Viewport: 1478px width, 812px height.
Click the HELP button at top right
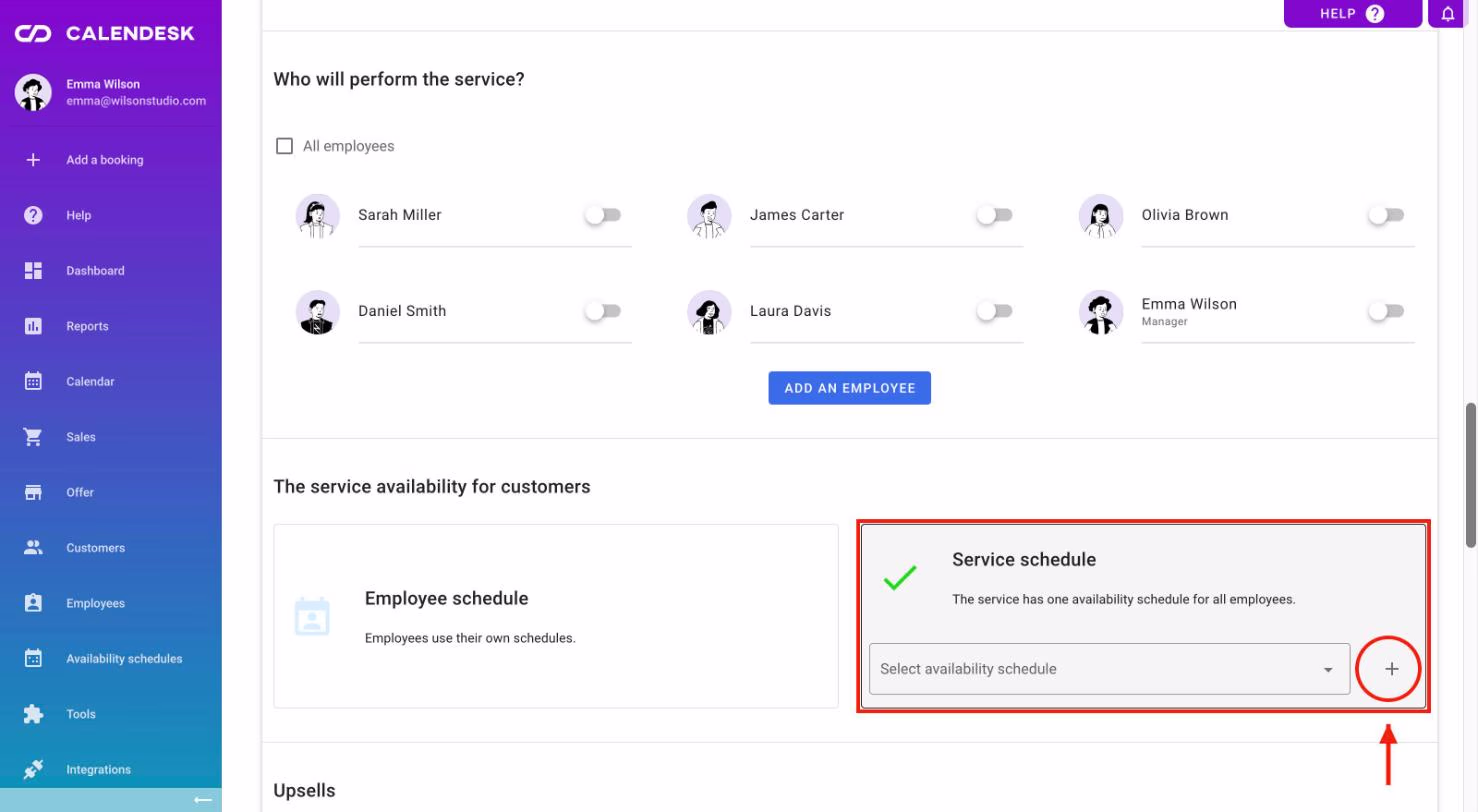[x=1352, y=14]
